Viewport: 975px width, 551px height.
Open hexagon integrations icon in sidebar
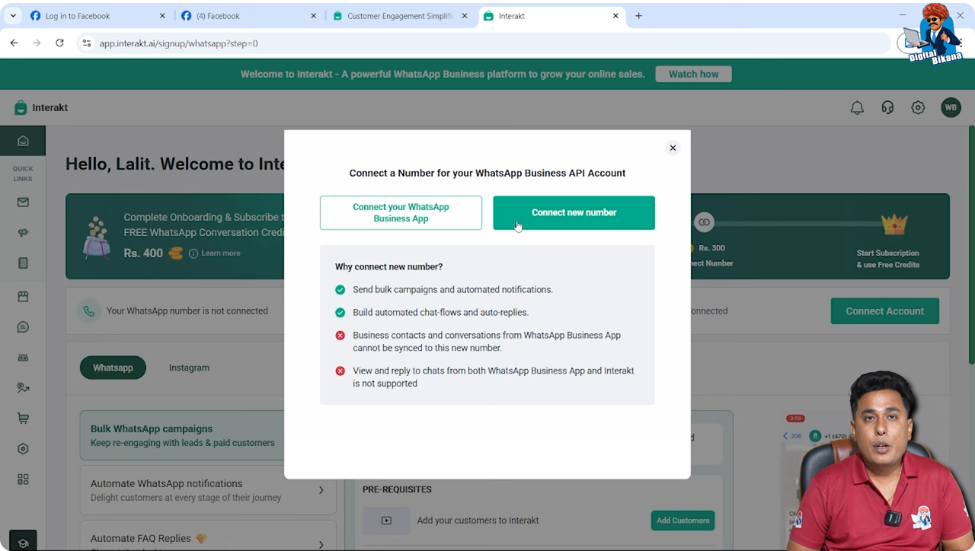click(23, 449)
